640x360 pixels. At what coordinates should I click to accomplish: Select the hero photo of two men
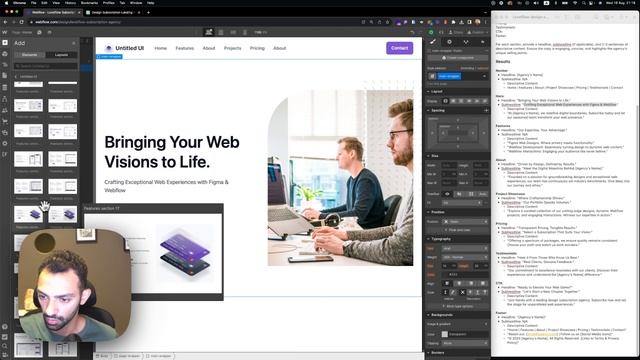(x=340, y=178)
